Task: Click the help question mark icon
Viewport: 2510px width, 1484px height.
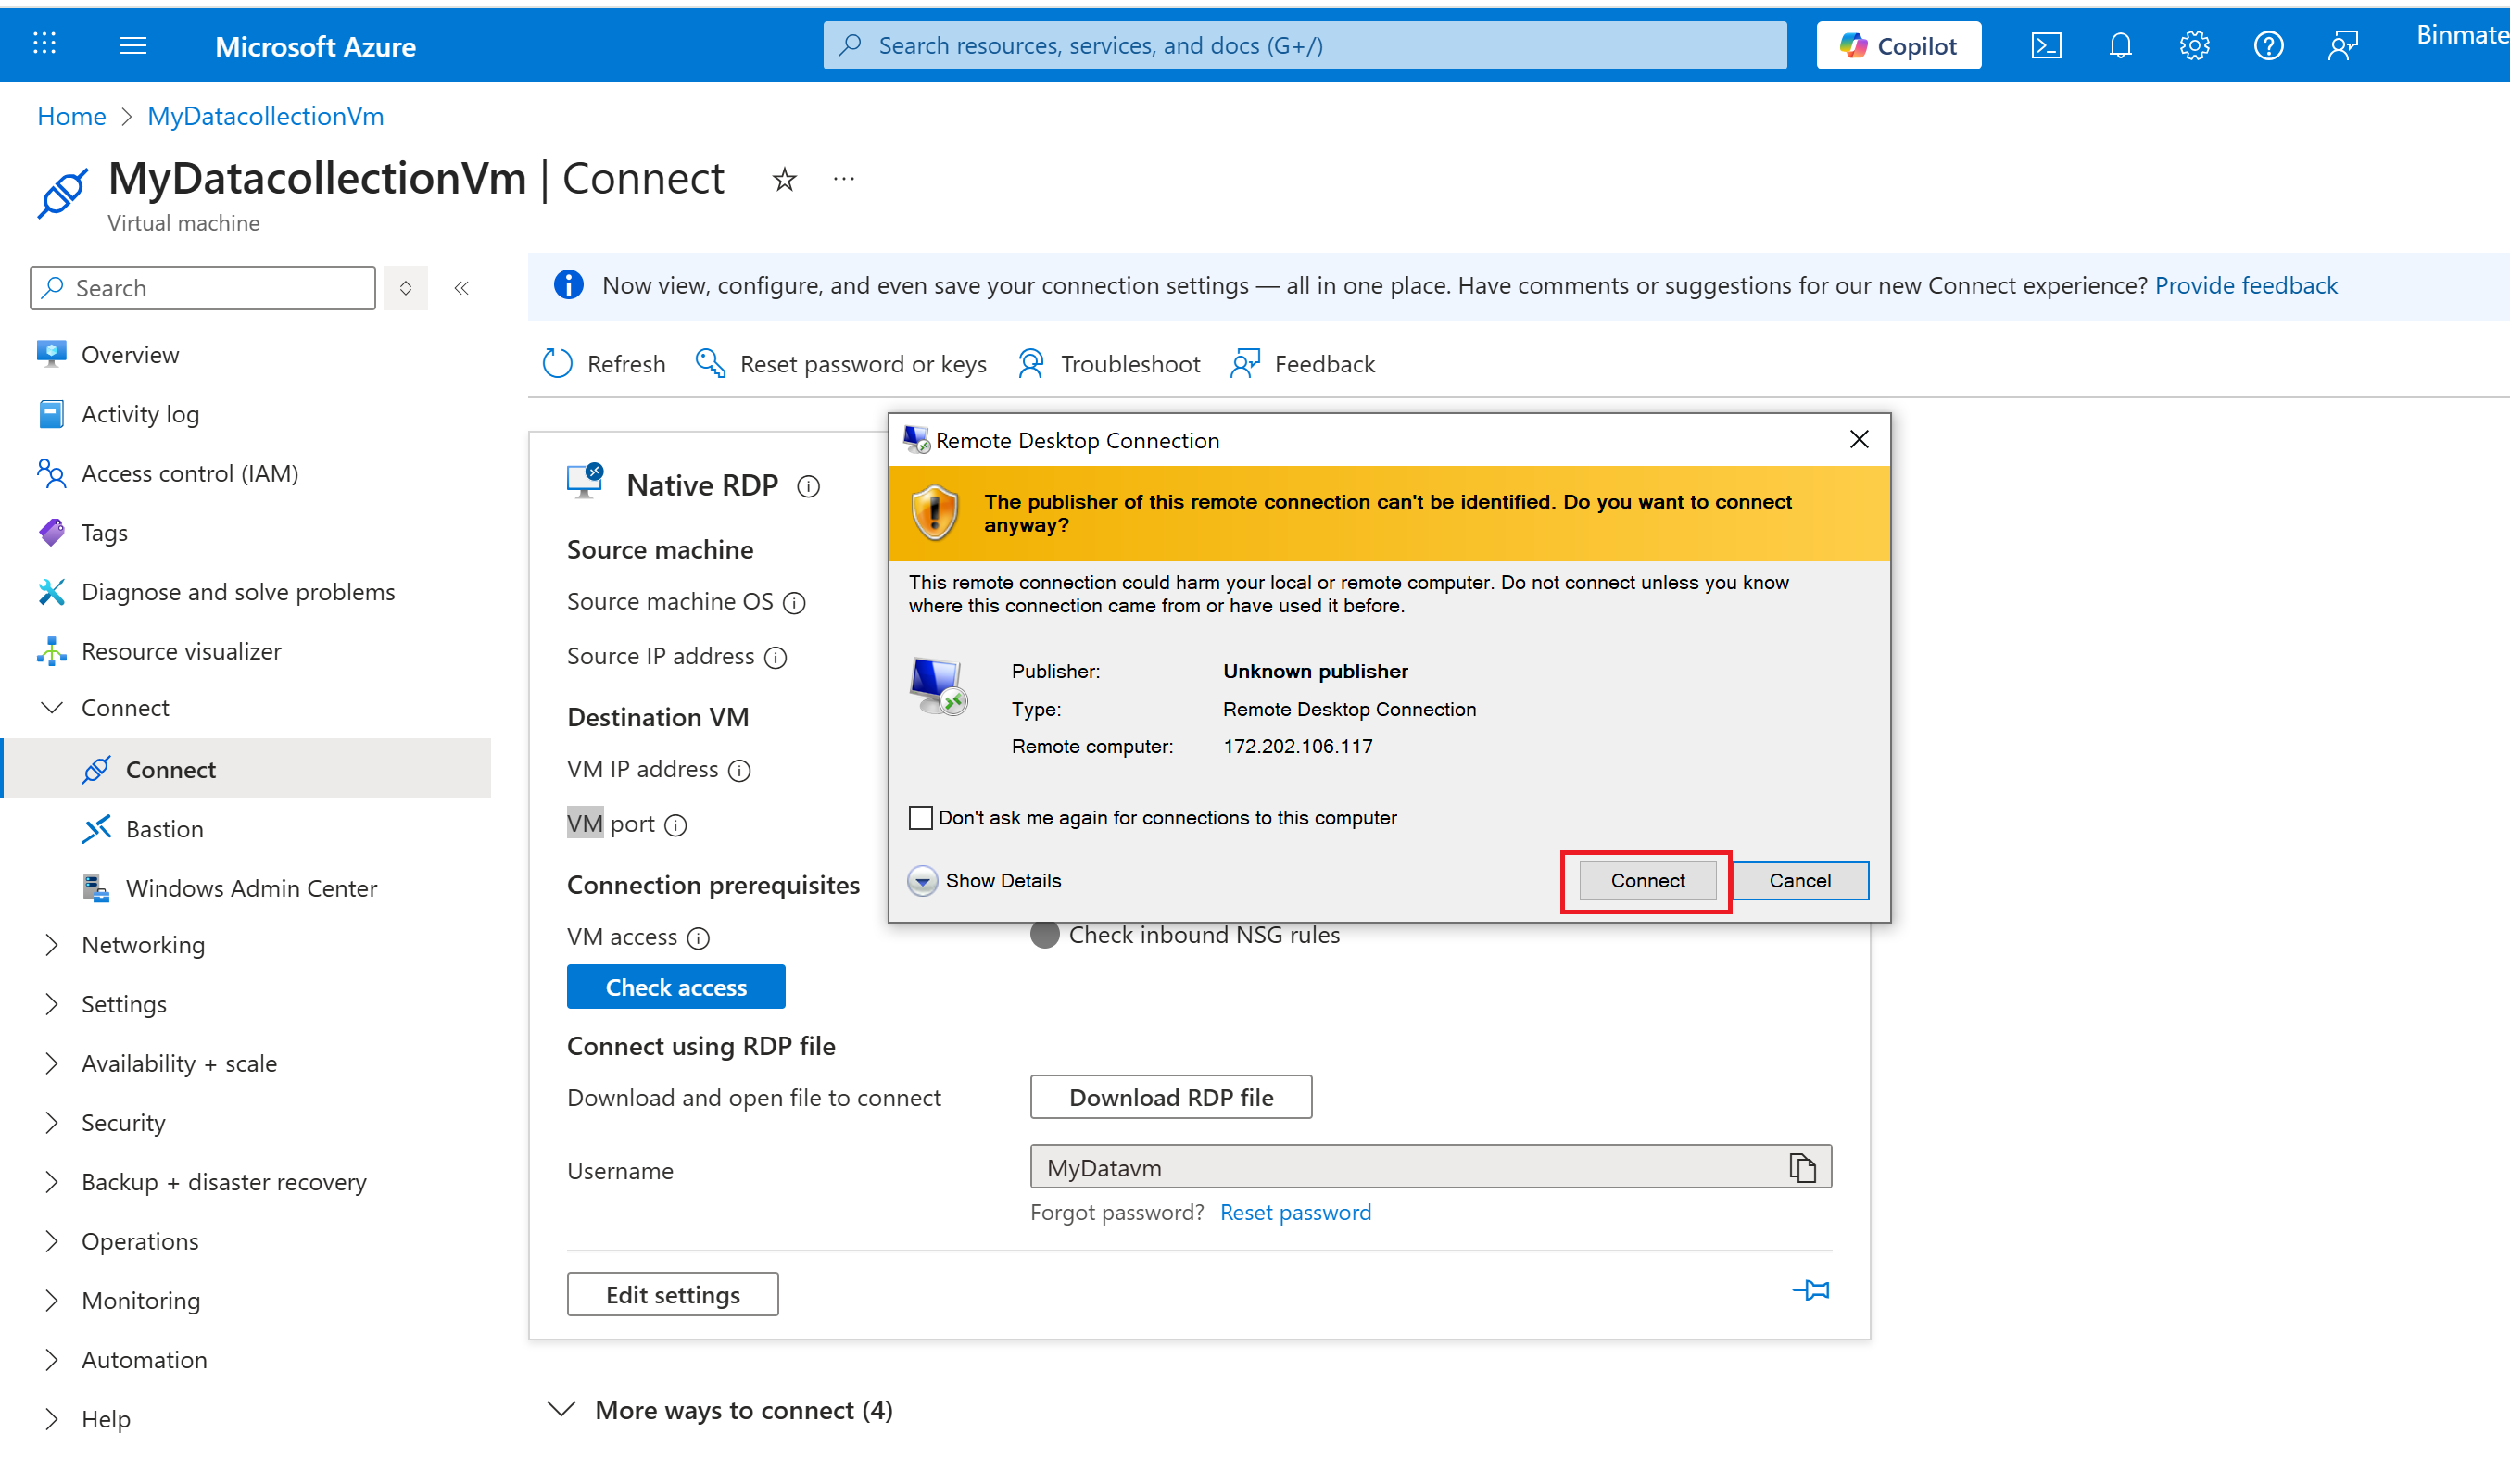Action: click(x=2268, y=46)
